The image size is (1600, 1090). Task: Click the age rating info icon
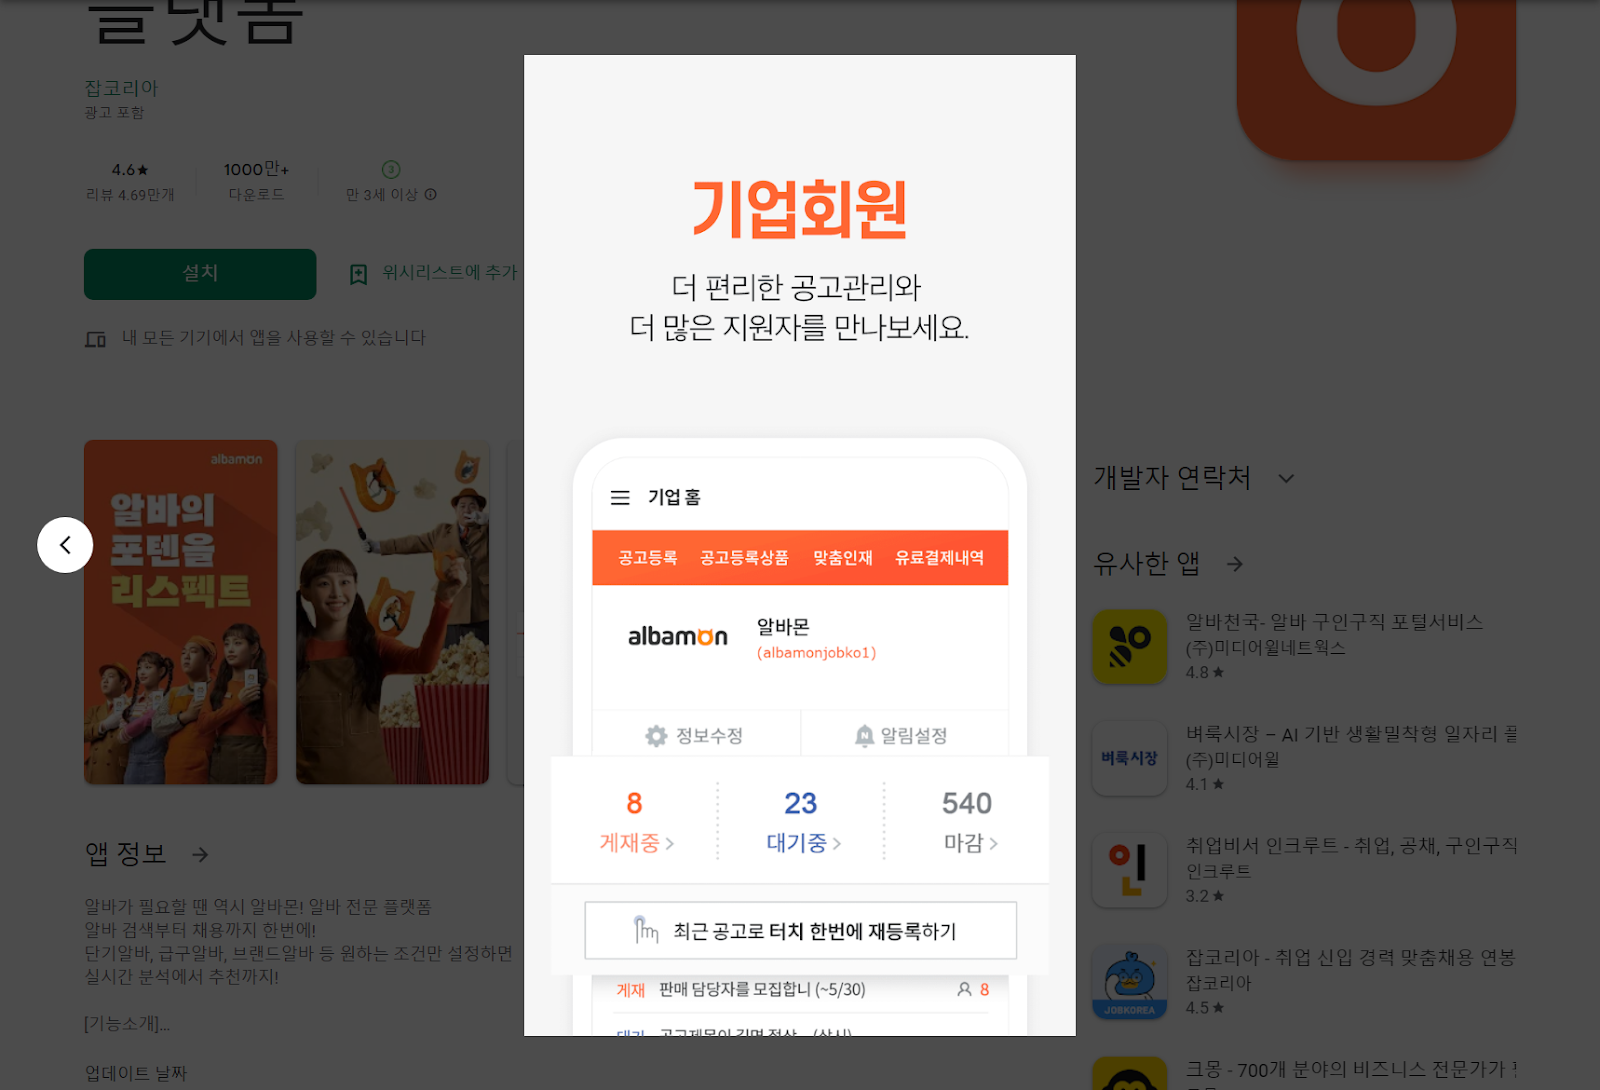430,194
